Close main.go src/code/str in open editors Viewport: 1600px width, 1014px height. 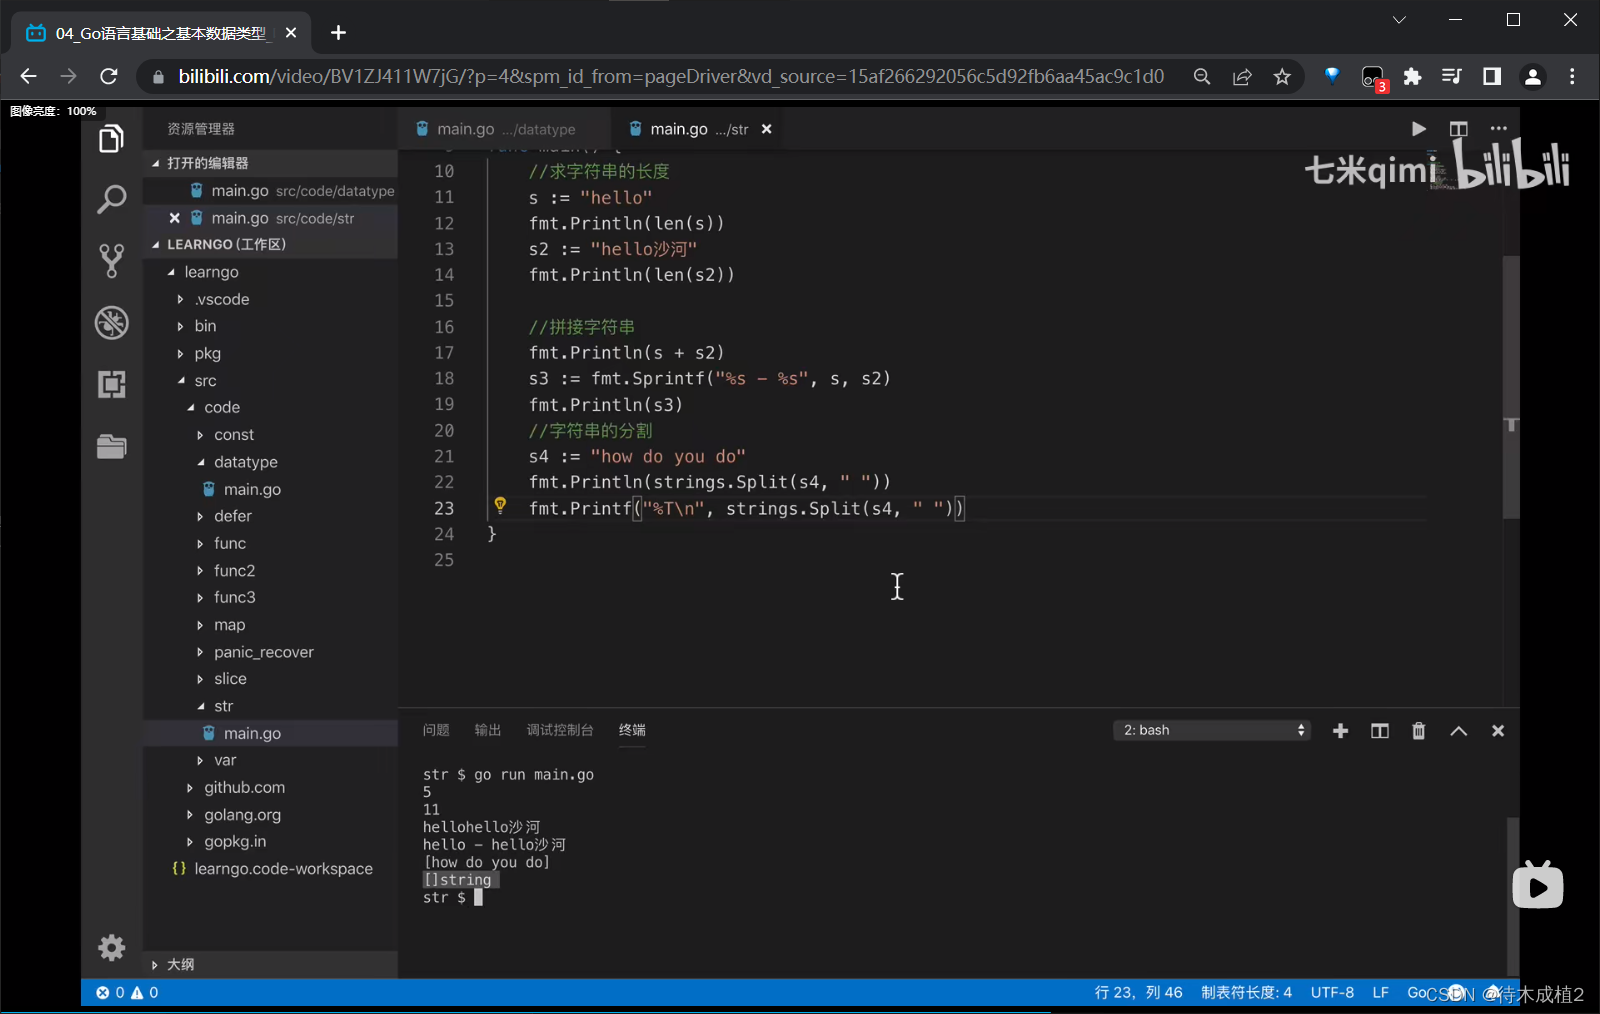coord(175,218)
